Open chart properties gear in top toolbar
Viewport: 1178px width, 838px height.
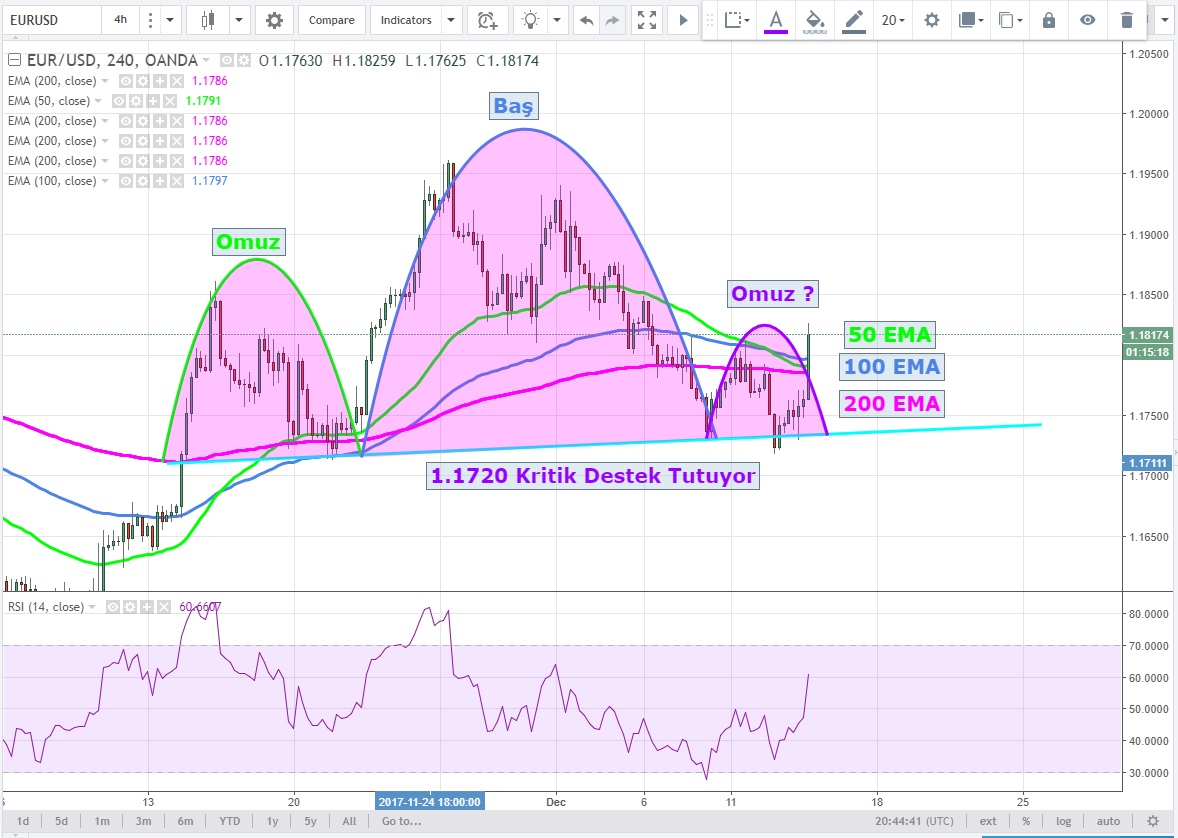(274, 20)
